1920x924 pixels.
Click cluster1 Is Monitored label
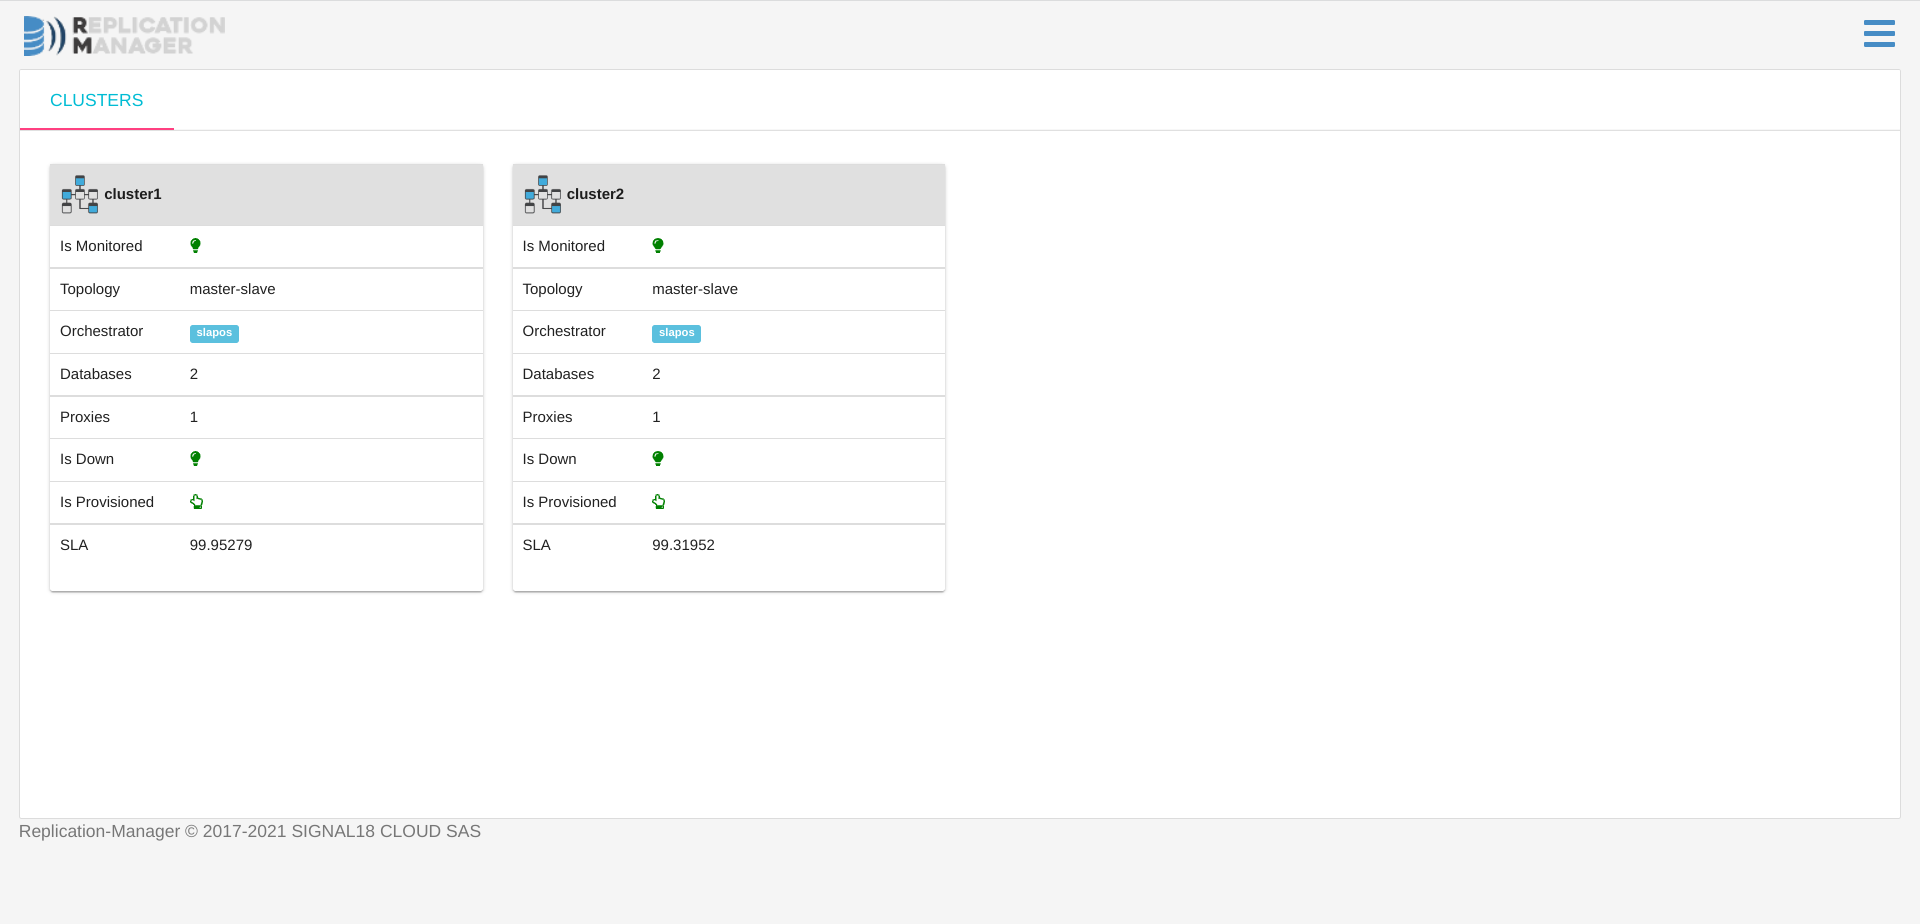(101, 246)
